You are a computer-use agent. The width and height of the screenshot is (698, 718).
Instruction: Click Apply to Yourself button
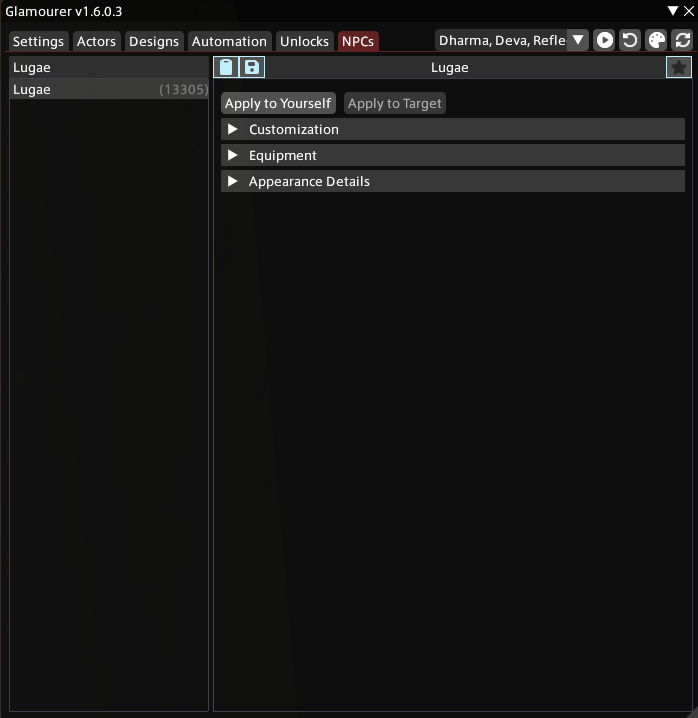click(x=278, y=103)
